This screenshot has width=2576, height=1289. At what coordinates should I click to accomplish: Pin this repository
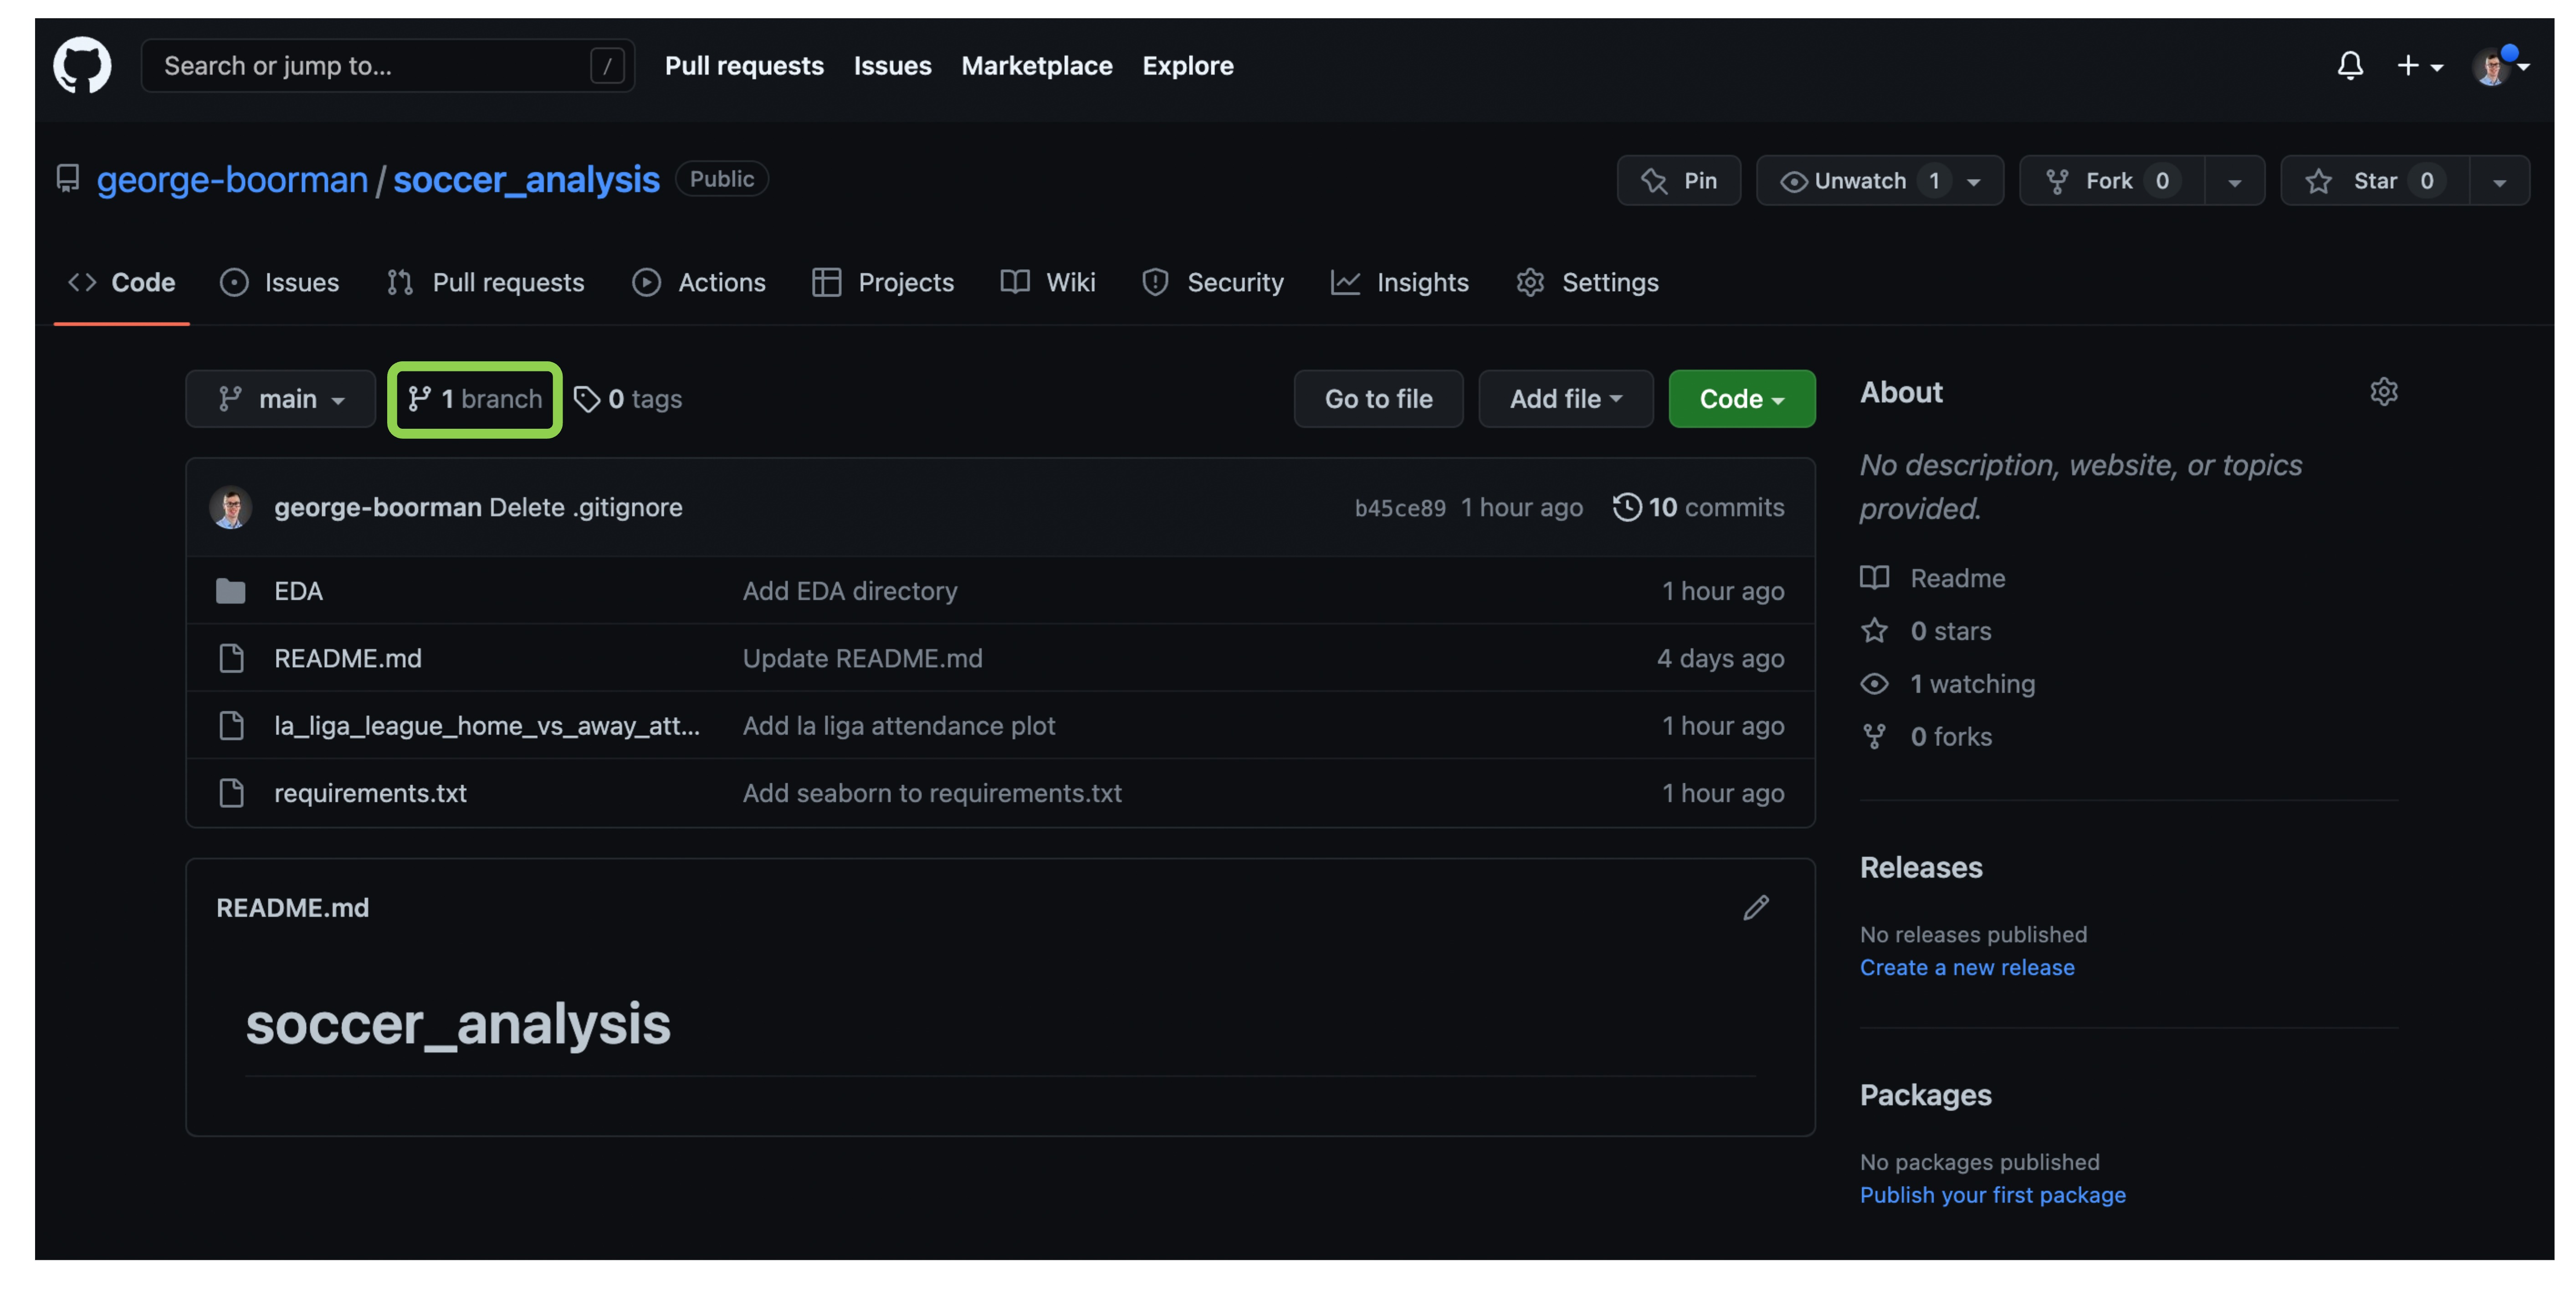pyautogui.click(x=1679, y=181)
